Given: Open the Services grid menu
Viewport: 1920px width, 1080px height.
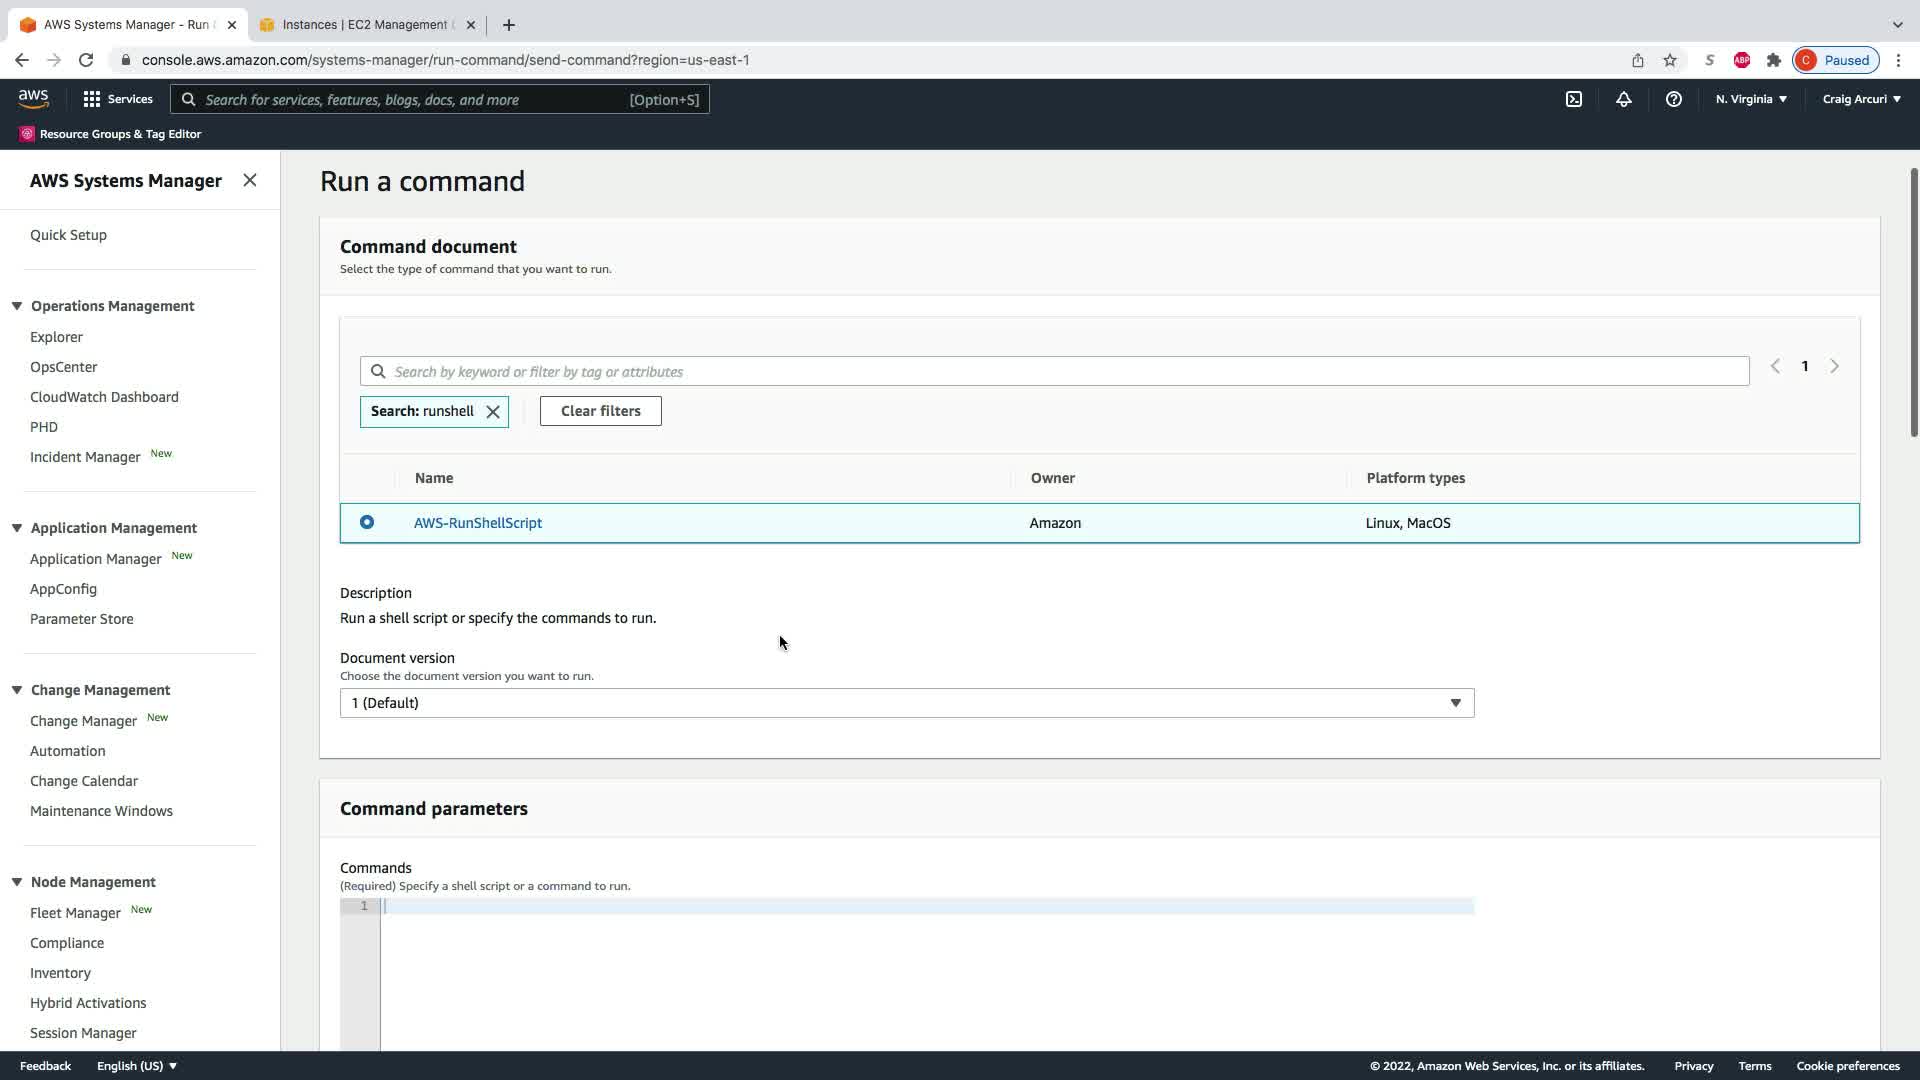Looking at the screenshot, I should click(x=117, y=99).
